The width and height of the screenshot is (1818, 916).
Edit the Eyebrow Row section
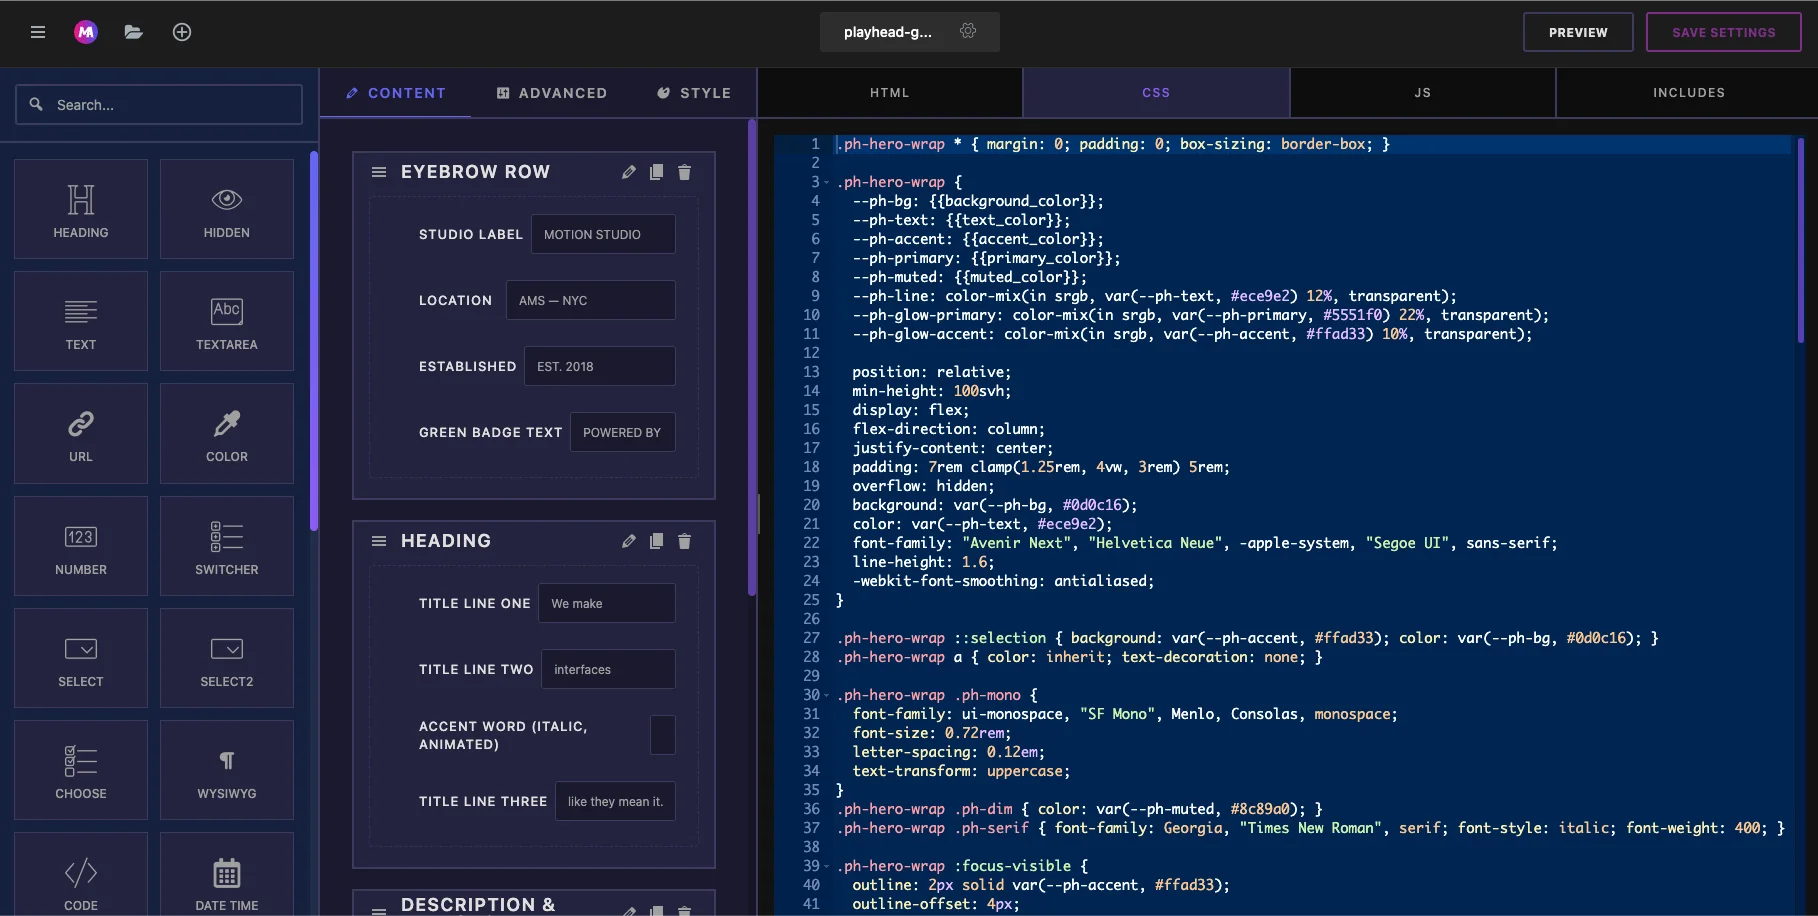tap(629, 172)
